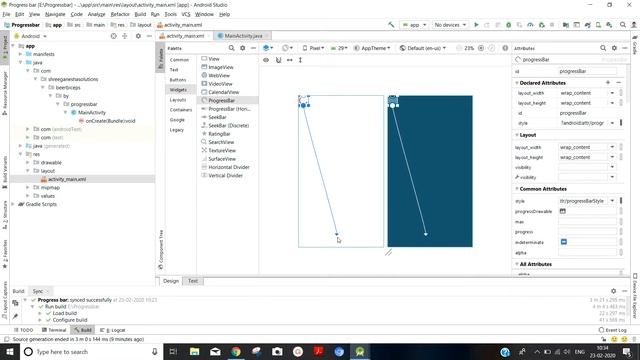Open the orientation rotate icon dropdown

point(287,48)
